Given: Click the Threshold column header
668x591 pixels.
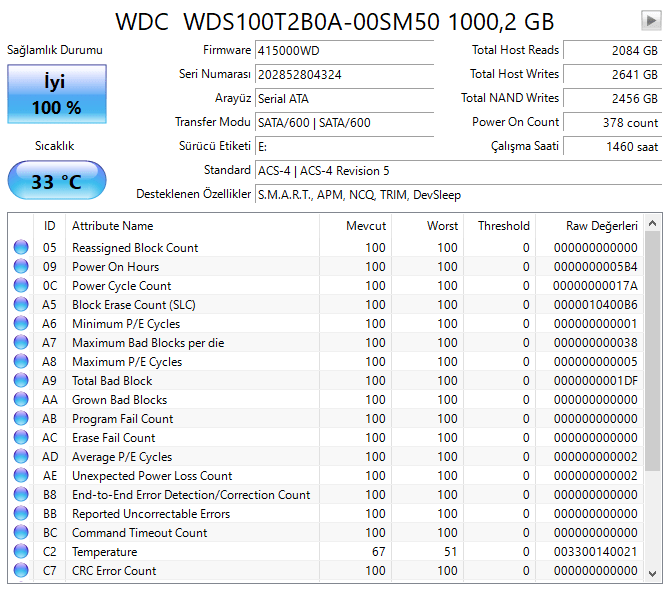Looking at the screenshot, I should (x=499, y=225).
